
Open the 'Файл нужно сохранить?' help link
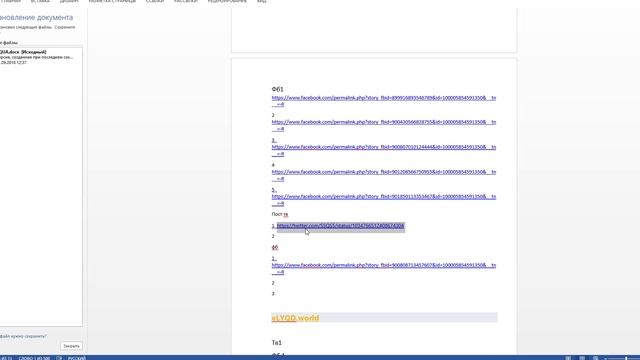[x=23, y=336]
